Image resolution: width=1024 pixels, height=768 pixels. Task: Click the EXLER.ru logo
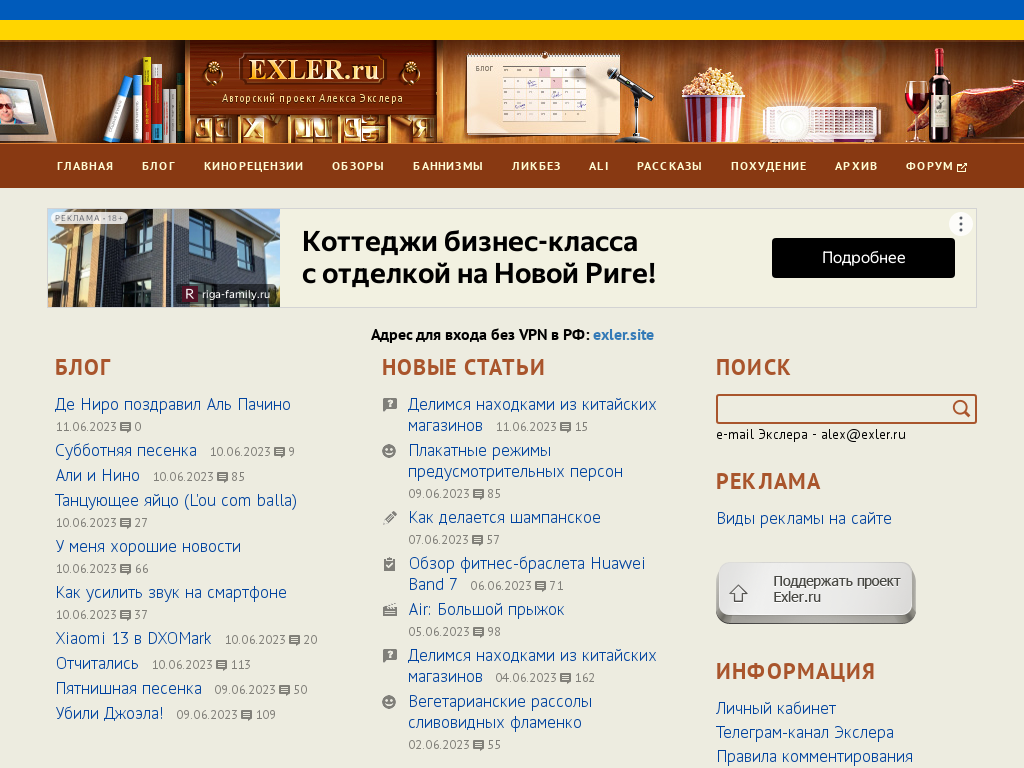point(312,71)
